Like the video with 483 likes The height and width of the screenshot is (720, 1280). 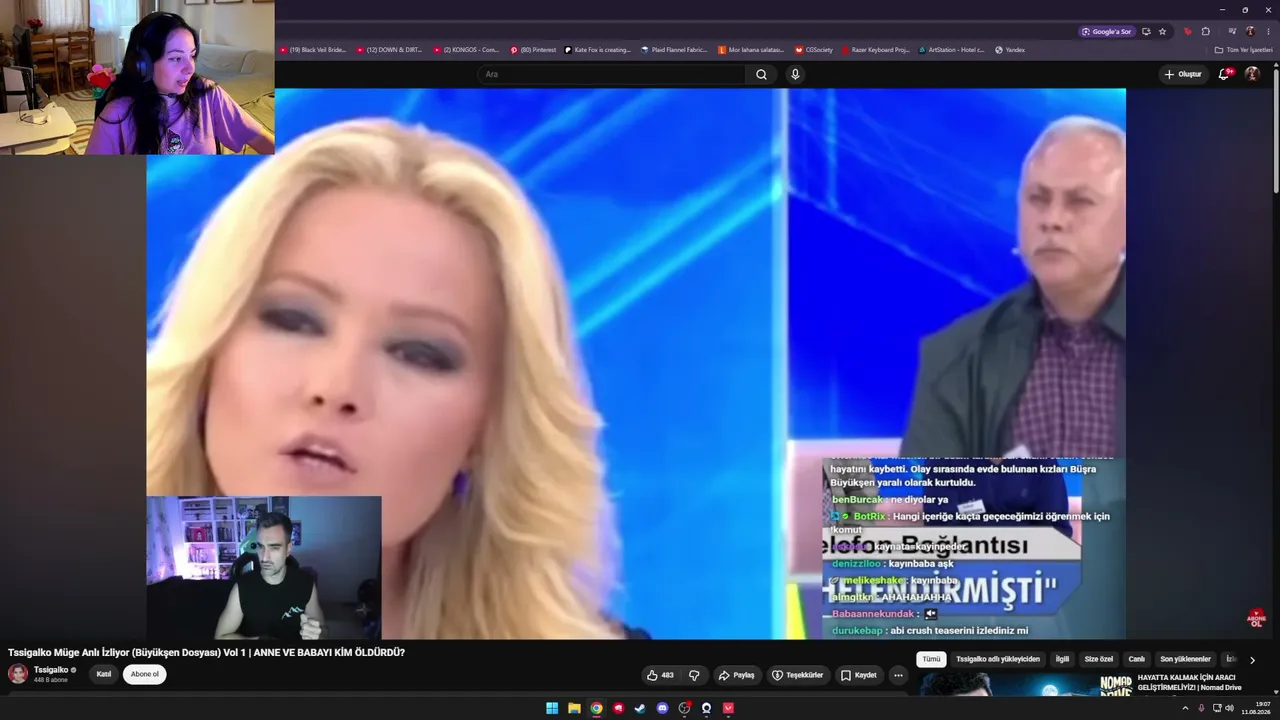click(660, 675)
